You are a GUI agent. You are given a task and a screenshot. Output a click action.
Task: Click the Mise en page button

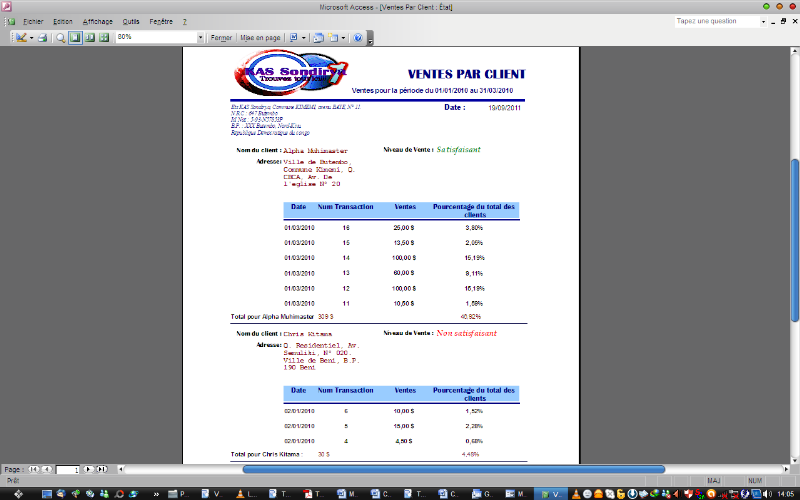click(260, 38)
